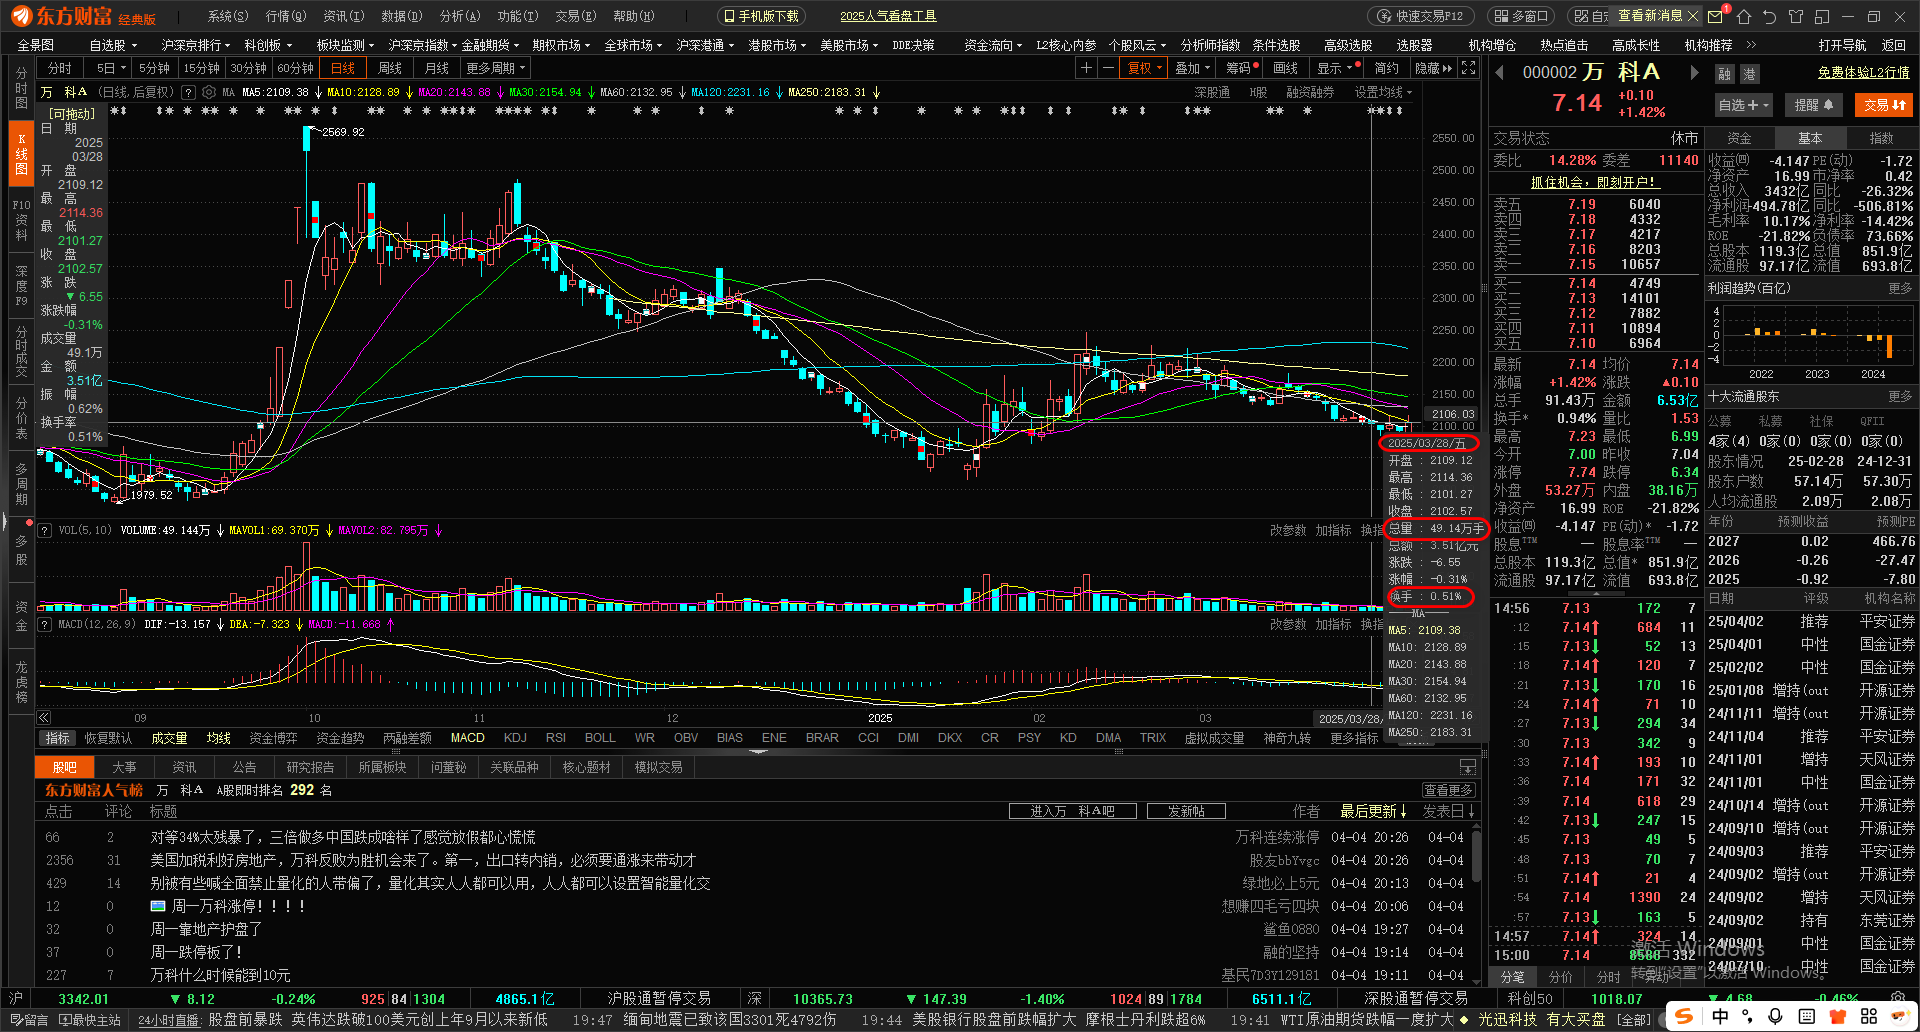Click the K线图 sidebar icon

(21, 153)
